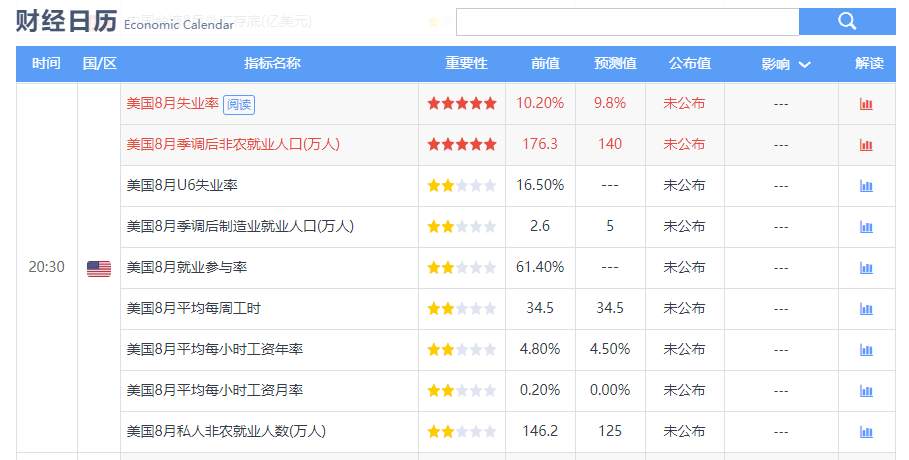Open chart icon for 美国8月就业参与率
The image size is (909, 460).
[866, 268]
